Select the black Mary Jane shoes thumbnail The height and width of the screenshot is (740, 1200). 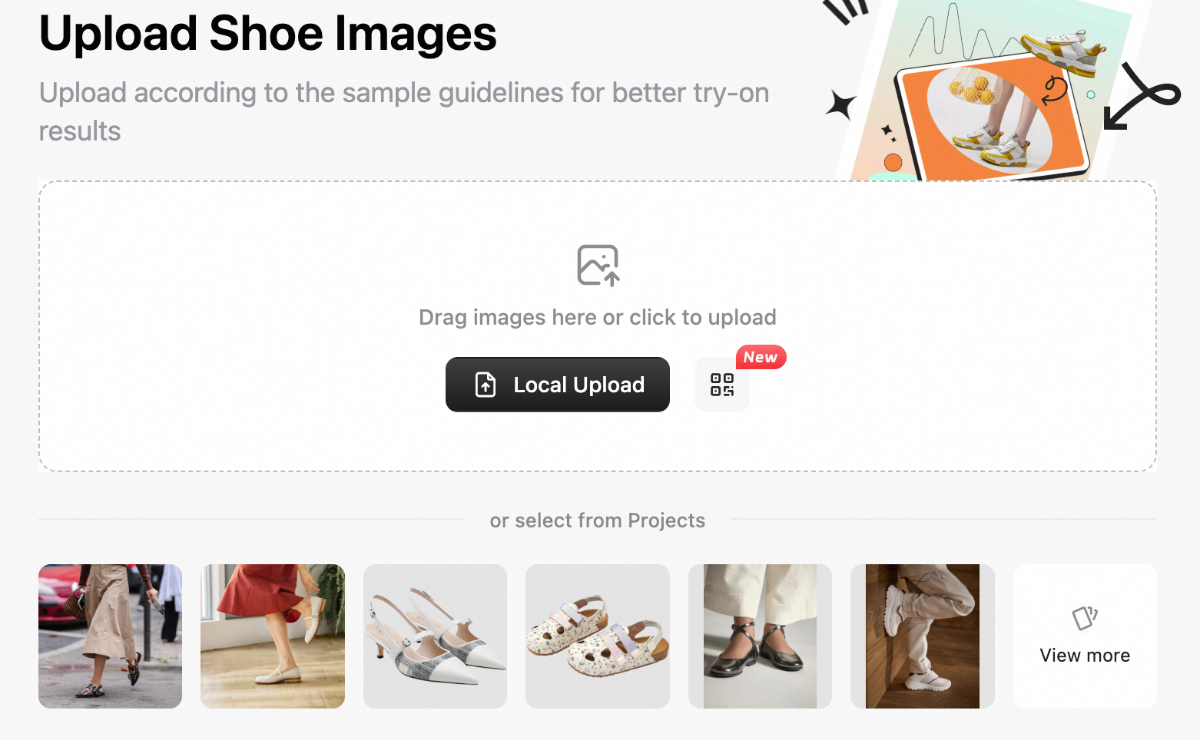(x=760, y=636)
